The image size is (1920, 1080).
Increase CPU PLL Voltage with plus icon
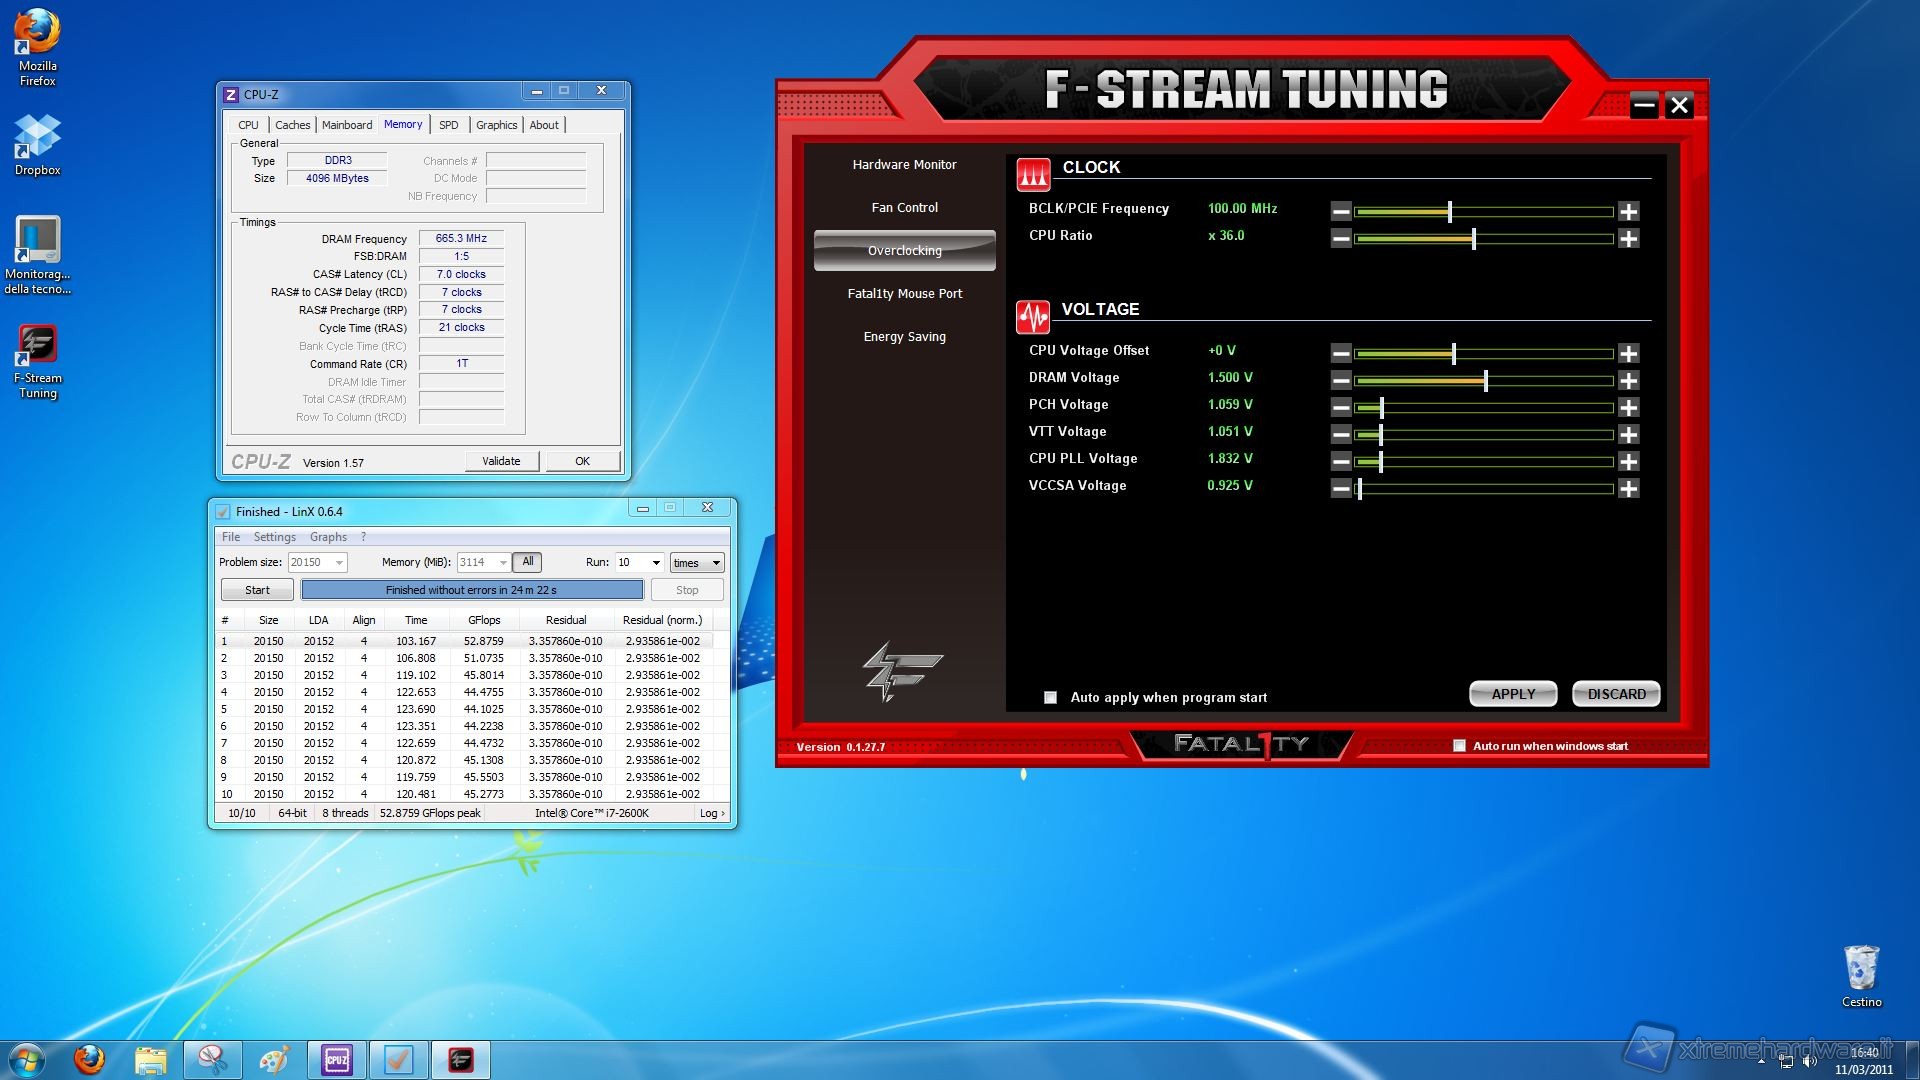1628,461
